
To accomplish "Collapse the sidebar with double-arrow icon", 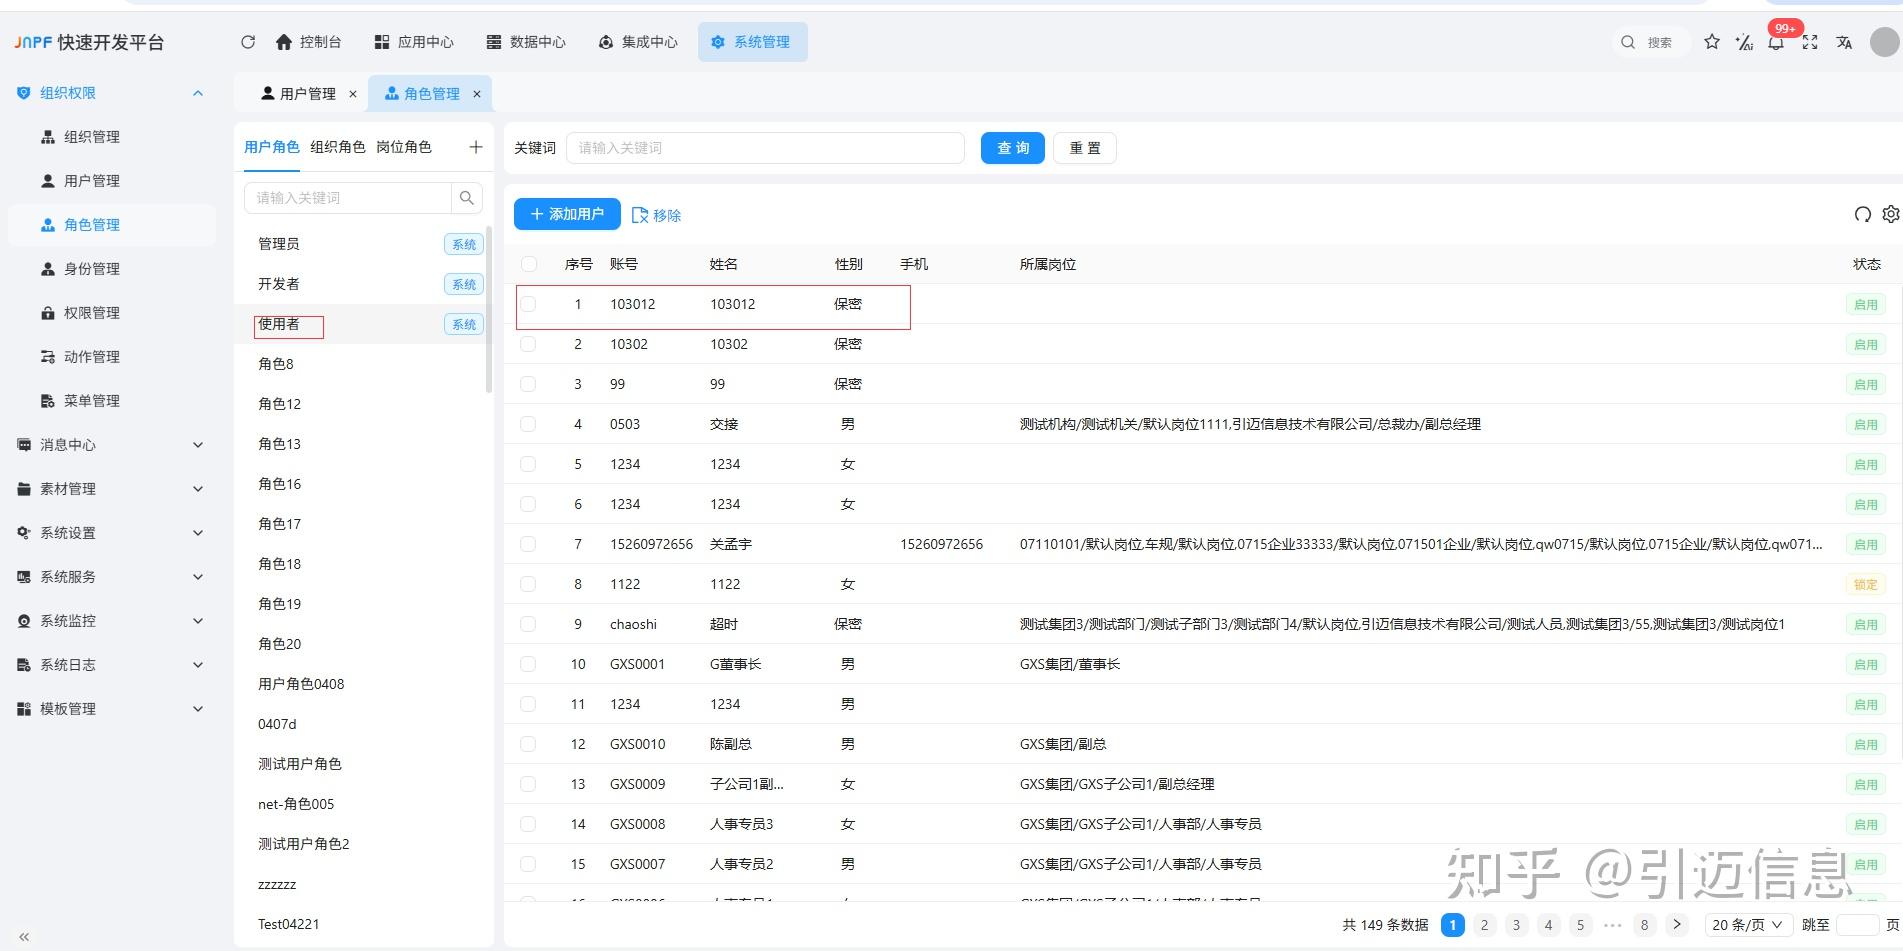I will (x=24, y=937).
